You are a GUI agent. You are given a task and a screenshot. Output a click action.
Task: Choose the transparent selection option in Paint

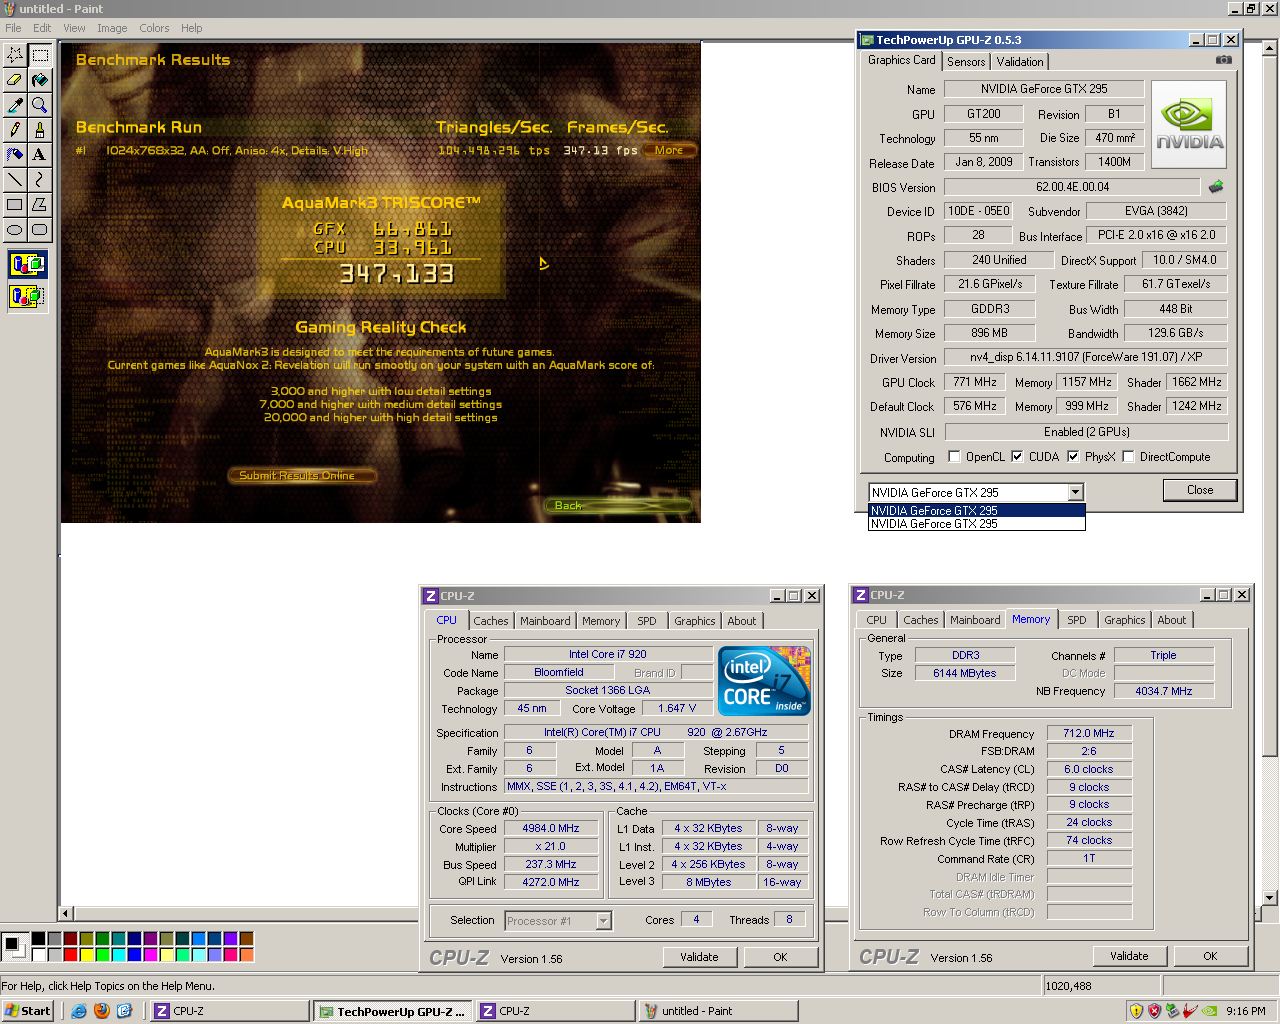click(27, 296)
